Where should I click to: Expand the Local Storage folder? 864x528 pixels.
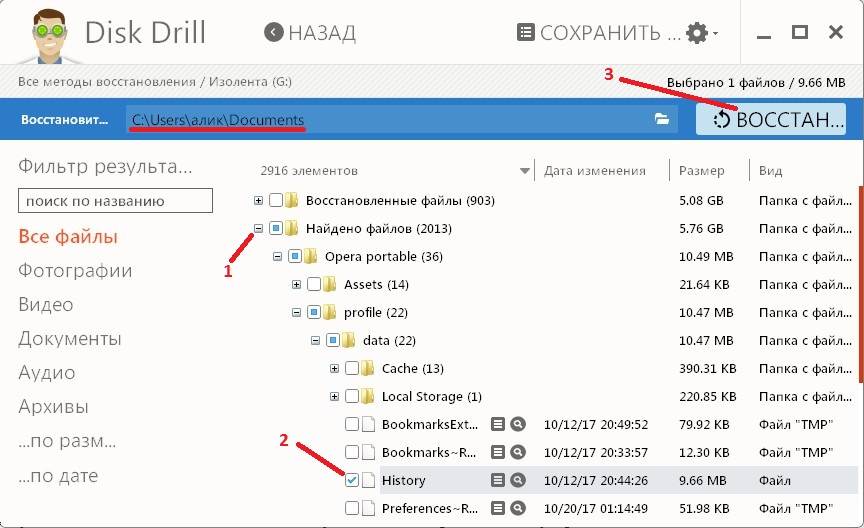[334, 396]
